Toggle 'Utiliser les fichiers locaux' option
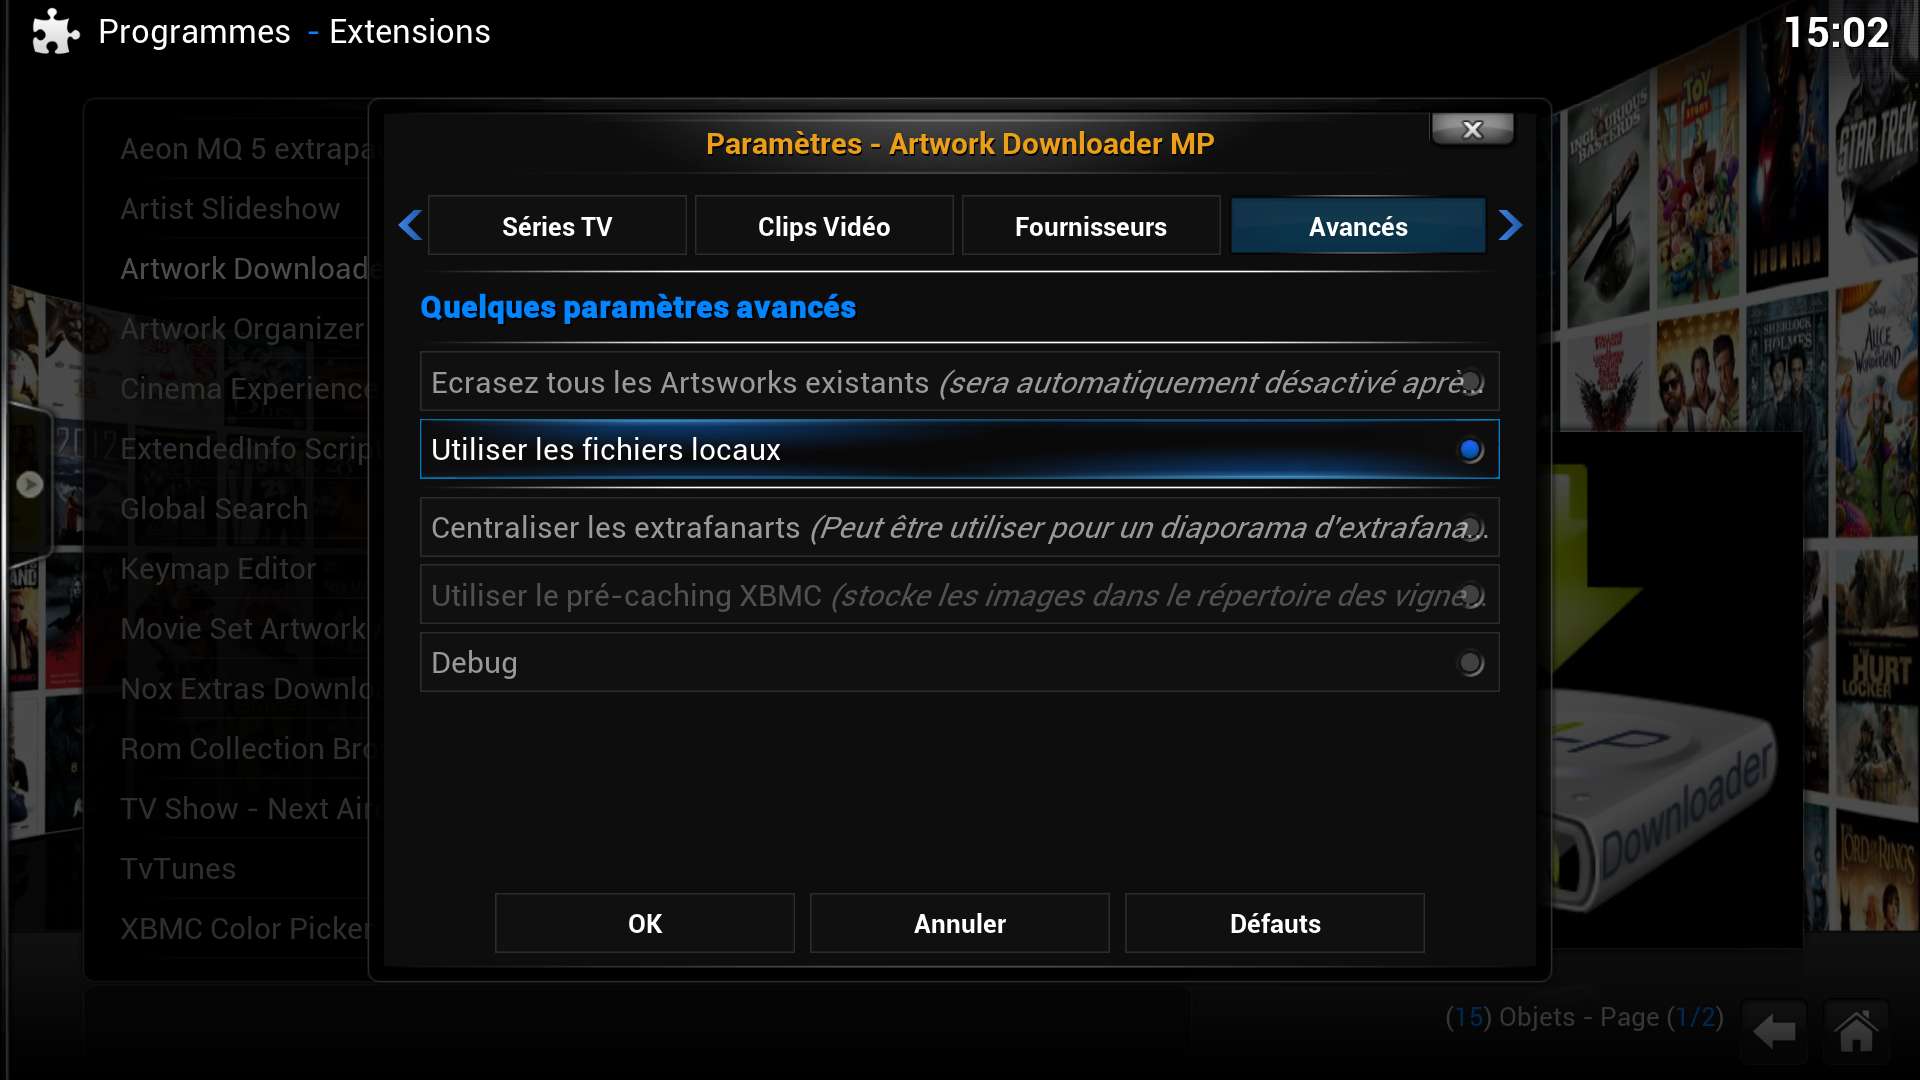The image size is (1920, 1080). pos(1470,450)
